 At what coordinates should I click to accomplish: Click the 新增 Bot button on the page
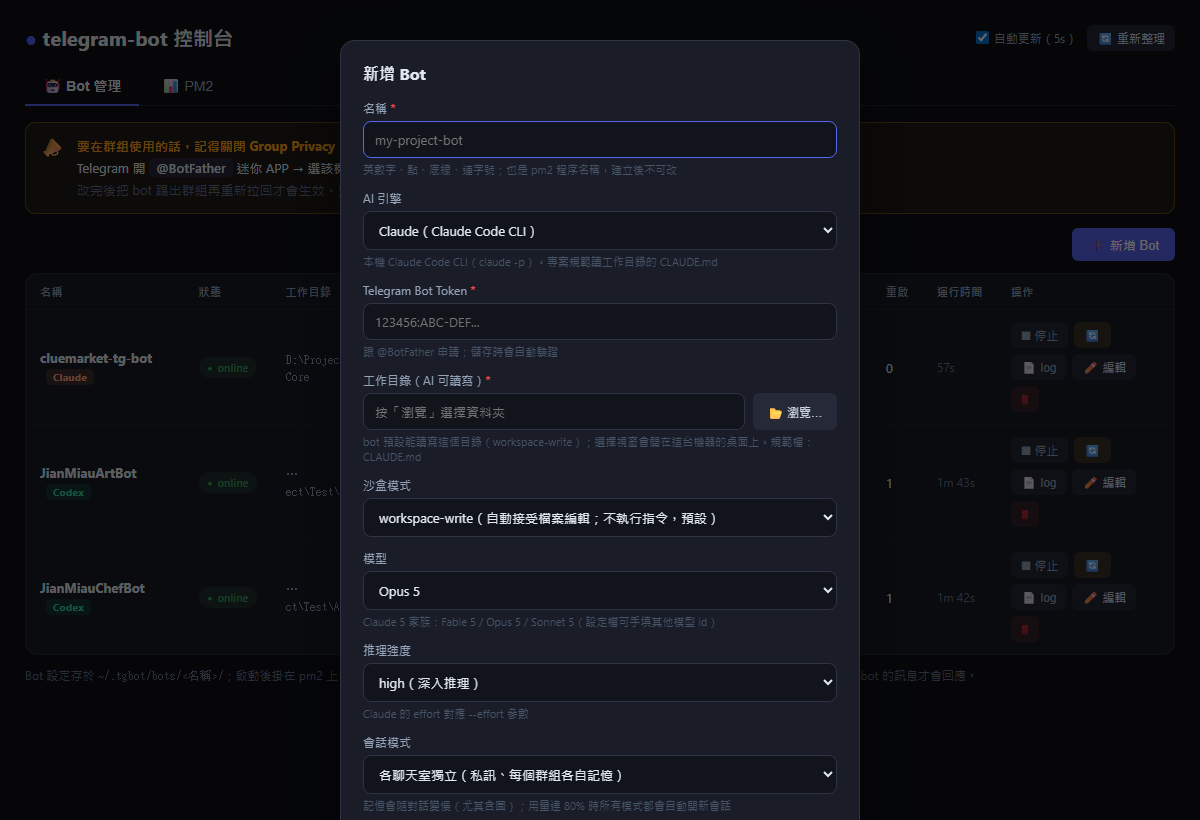pos(1123,245)
